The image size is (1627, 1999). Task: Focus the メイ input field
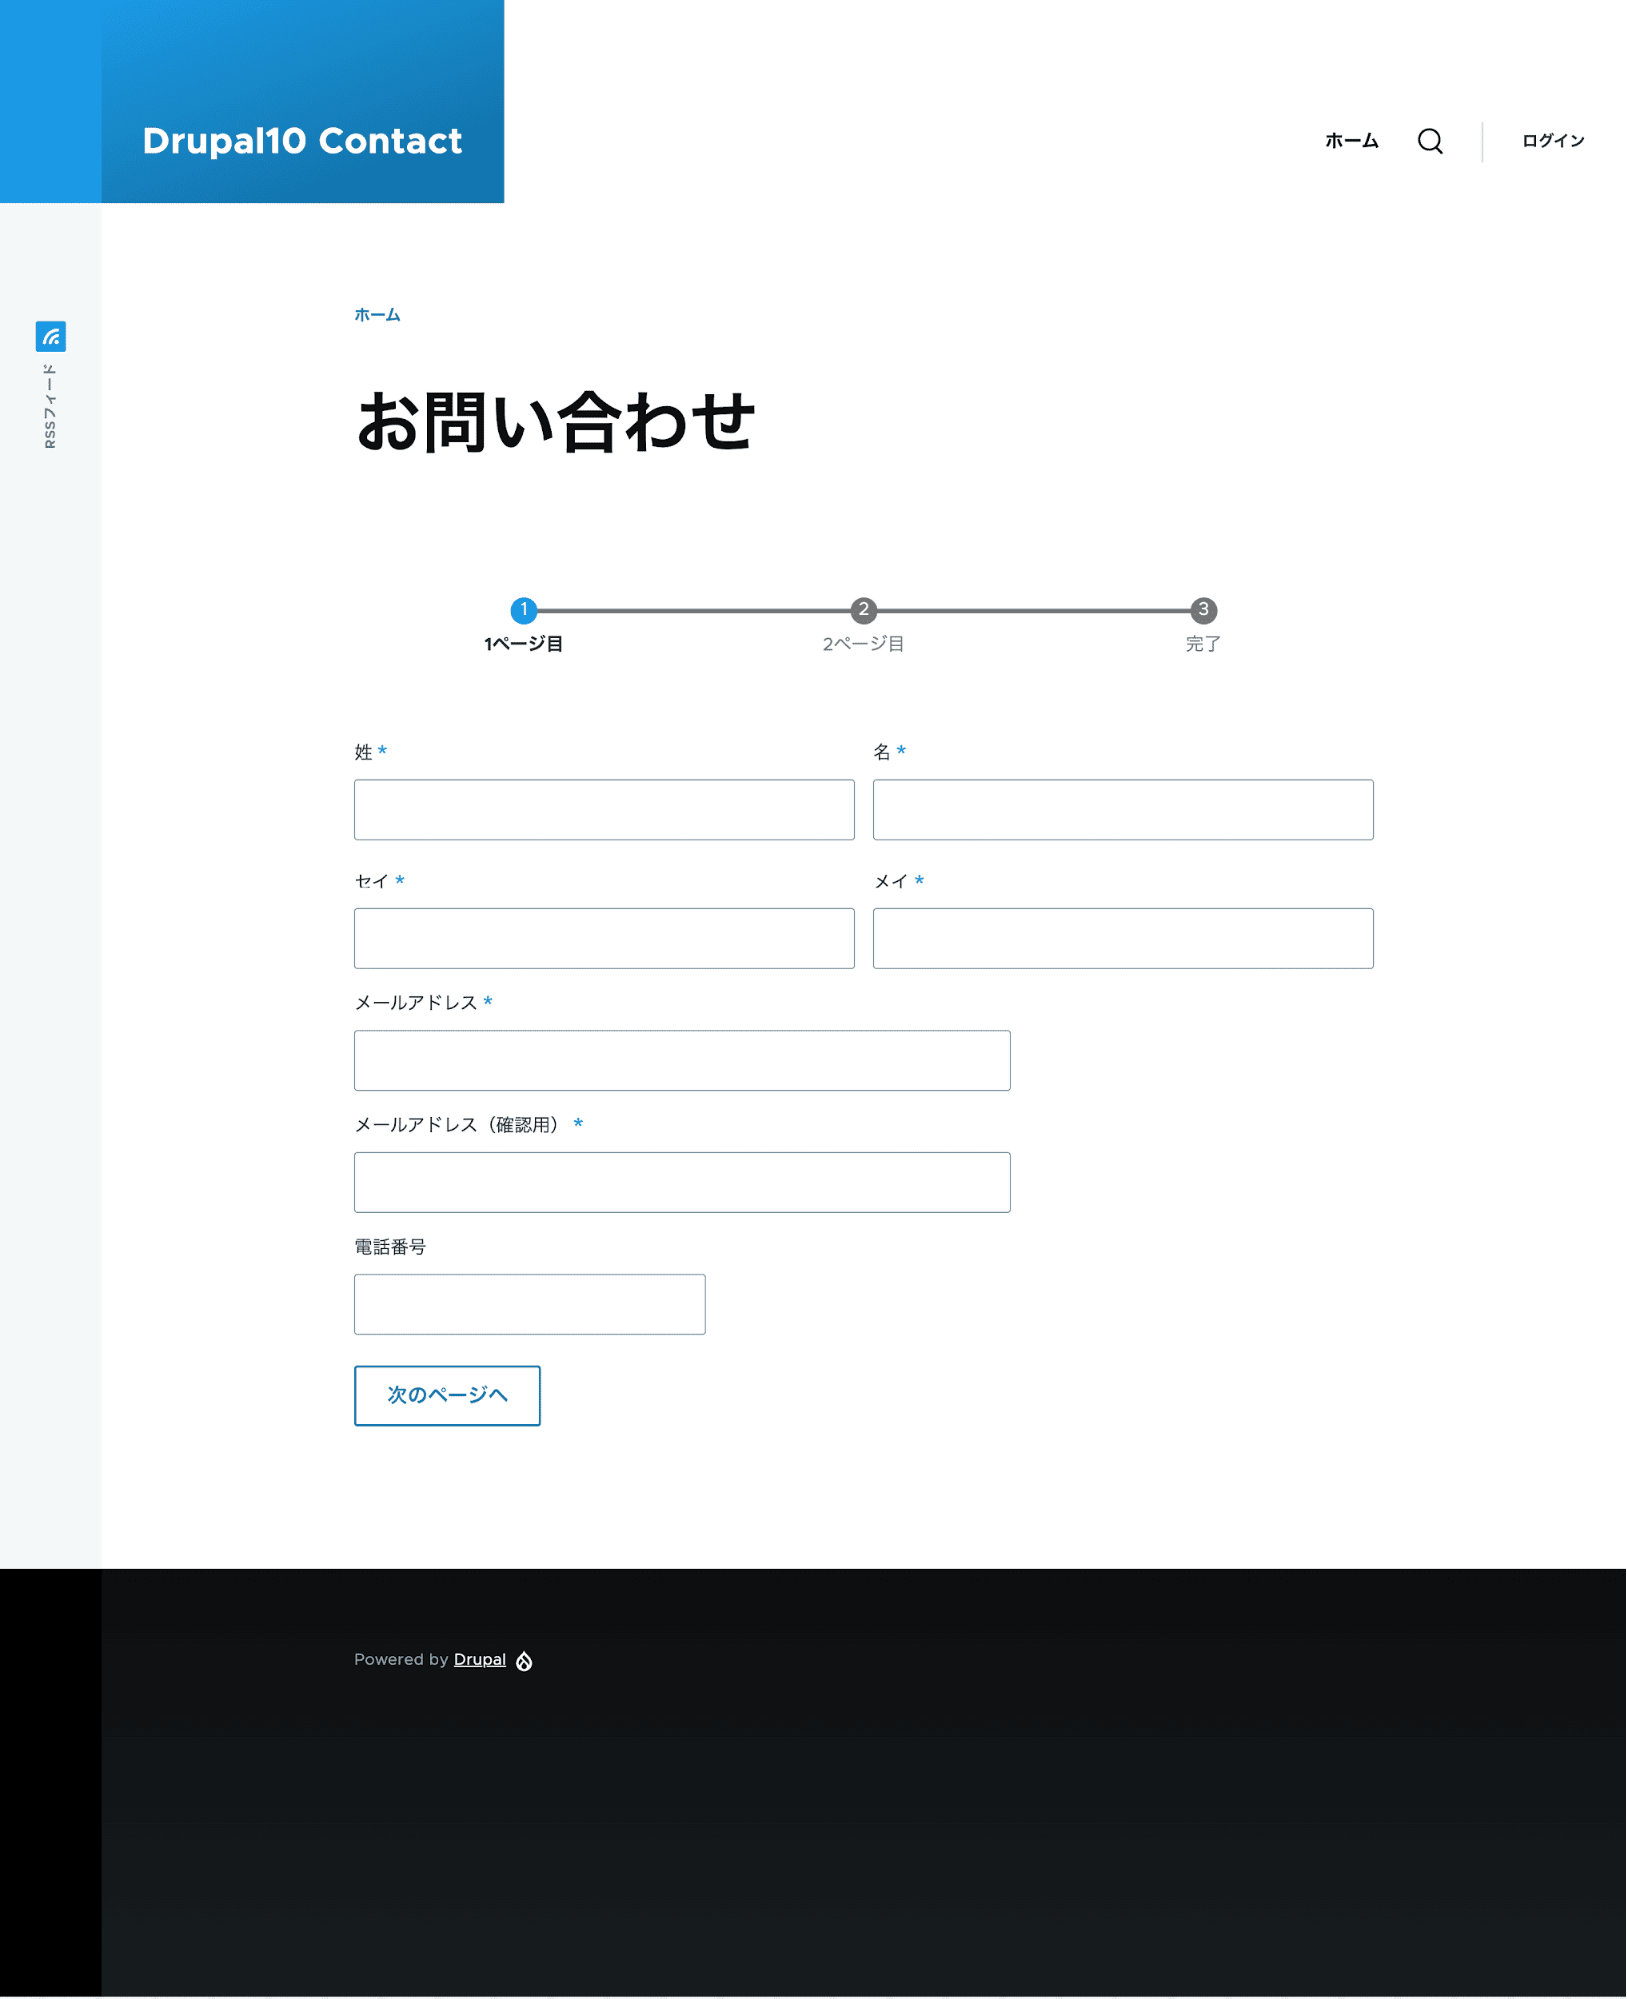click(1123, 938)
